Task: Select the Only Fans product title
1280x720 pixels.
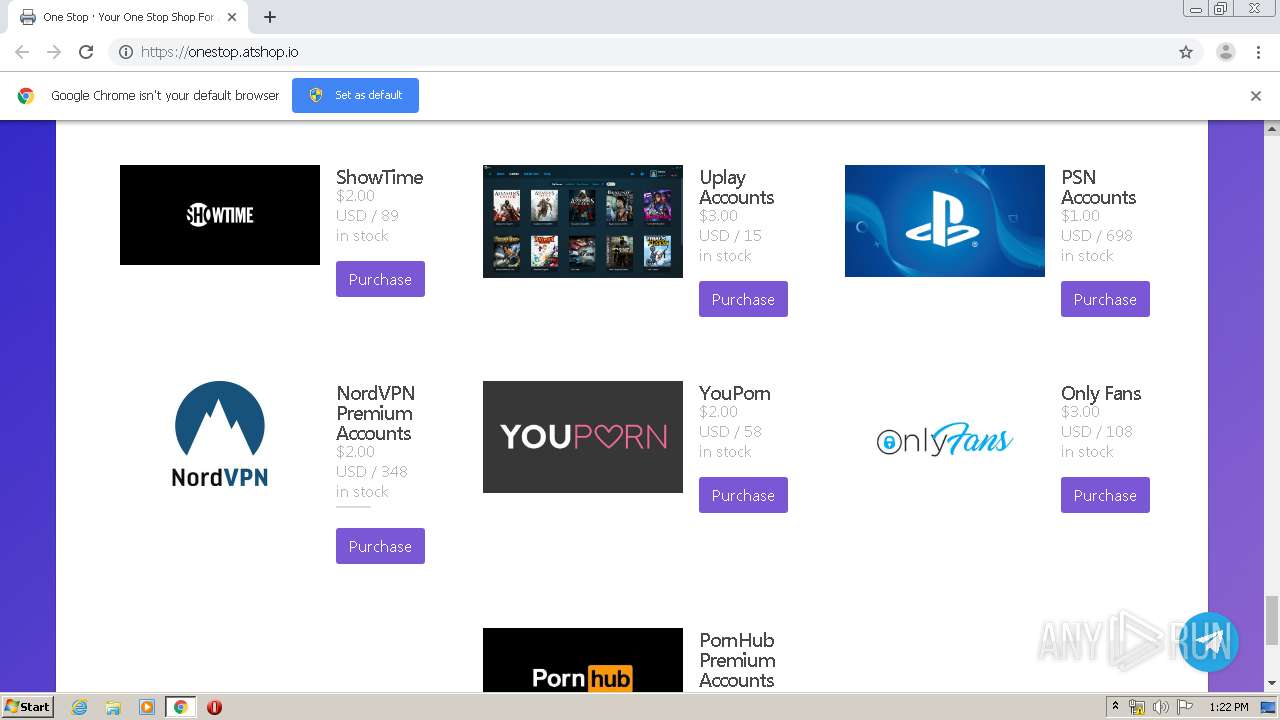Action: 1101,393
